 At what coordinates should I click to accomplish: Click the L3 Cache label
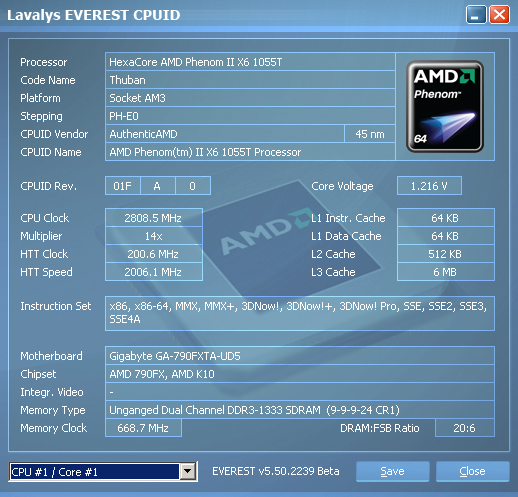click(x=333, y=272)
